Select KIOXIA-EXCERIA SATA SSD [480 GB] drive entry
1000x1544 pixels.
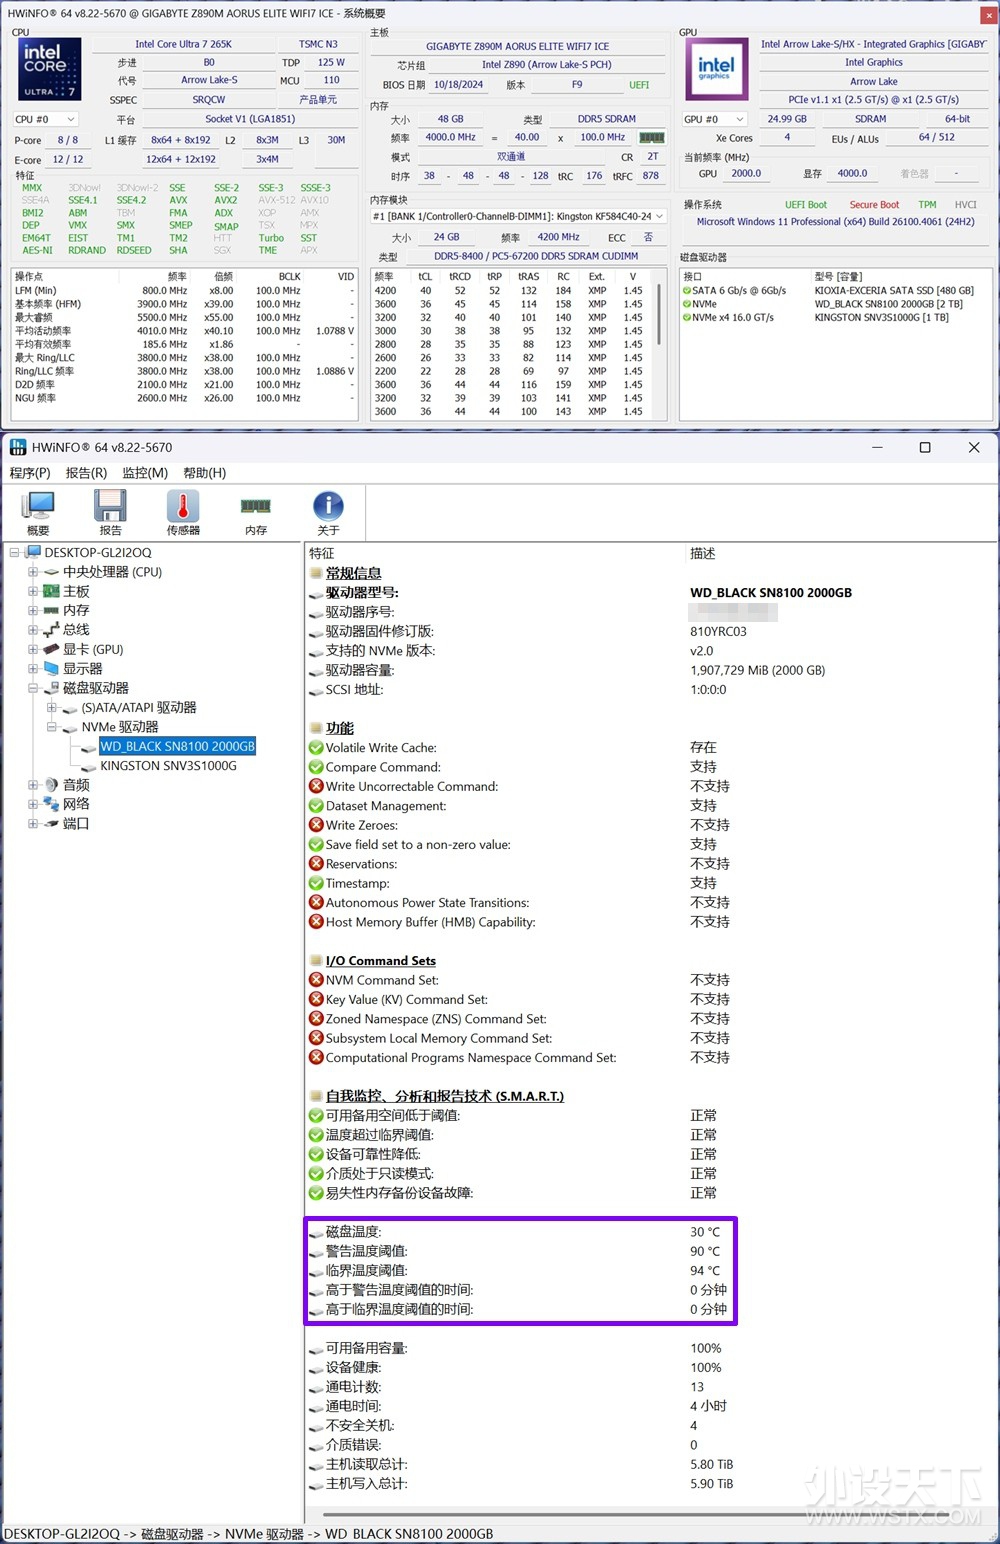(x=894, y=291)
